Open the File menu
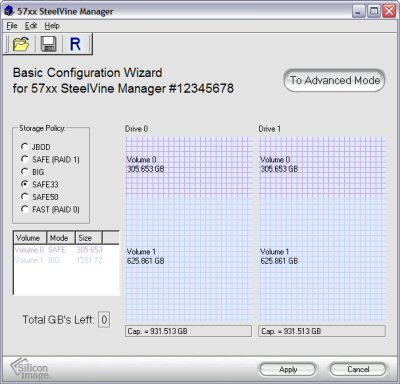 12,26
